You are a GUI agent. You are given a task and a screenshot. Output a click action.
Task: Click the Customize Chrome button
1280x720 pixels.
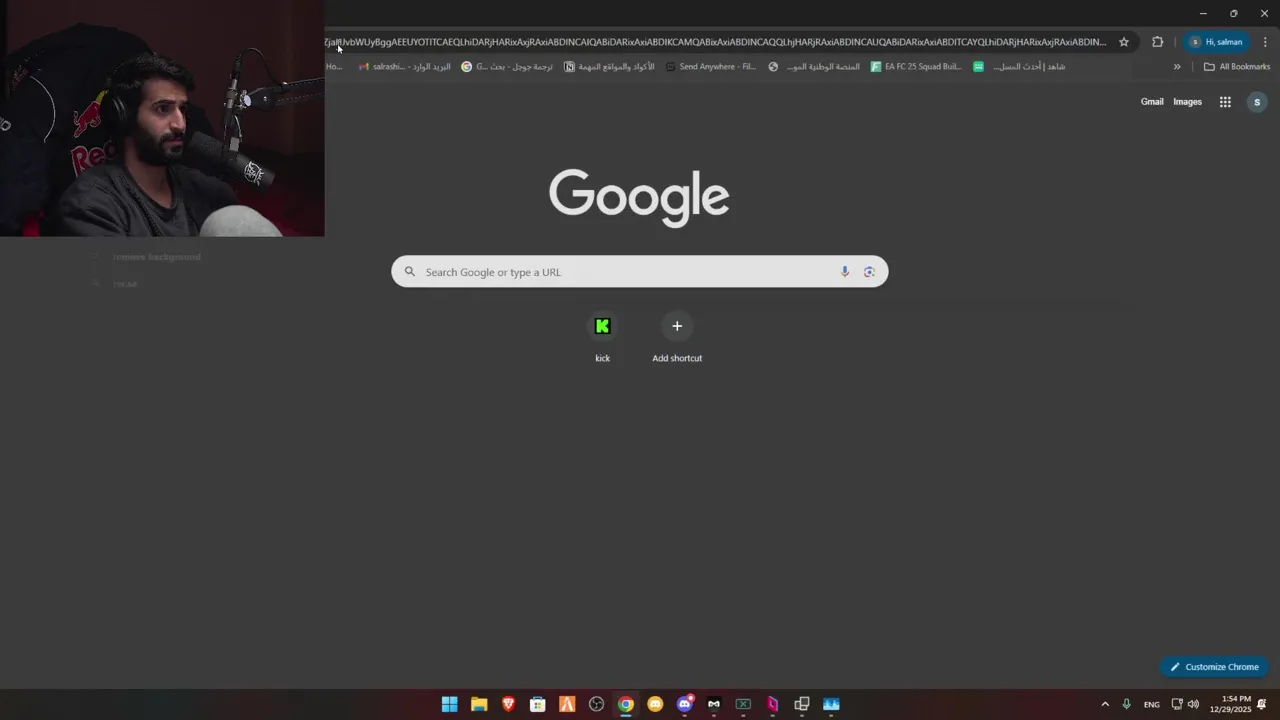(1215, 667)
